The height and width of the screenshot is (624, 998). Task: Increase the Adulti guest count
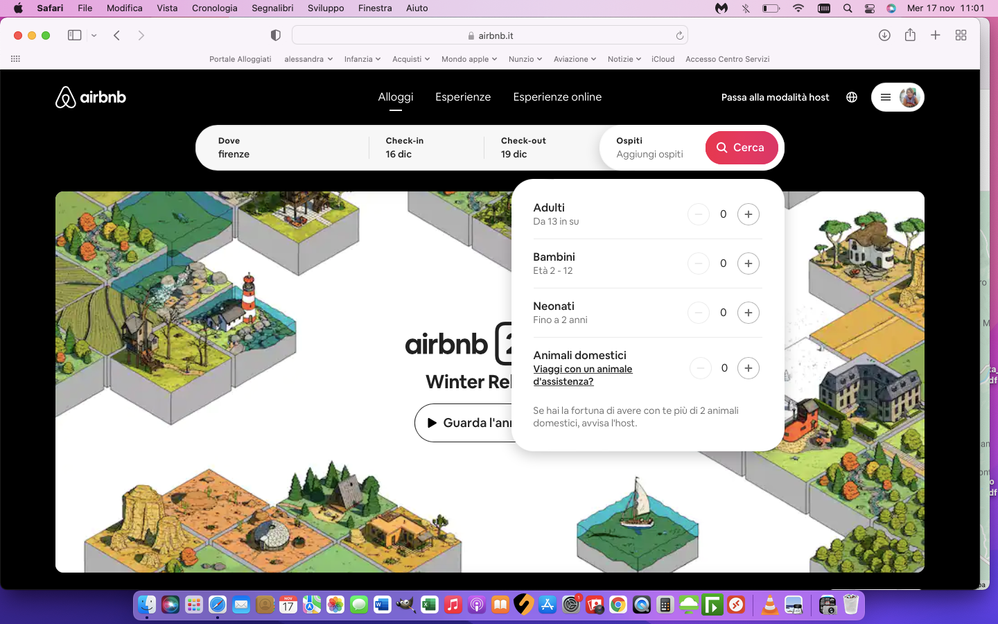(x=748, y=214)
